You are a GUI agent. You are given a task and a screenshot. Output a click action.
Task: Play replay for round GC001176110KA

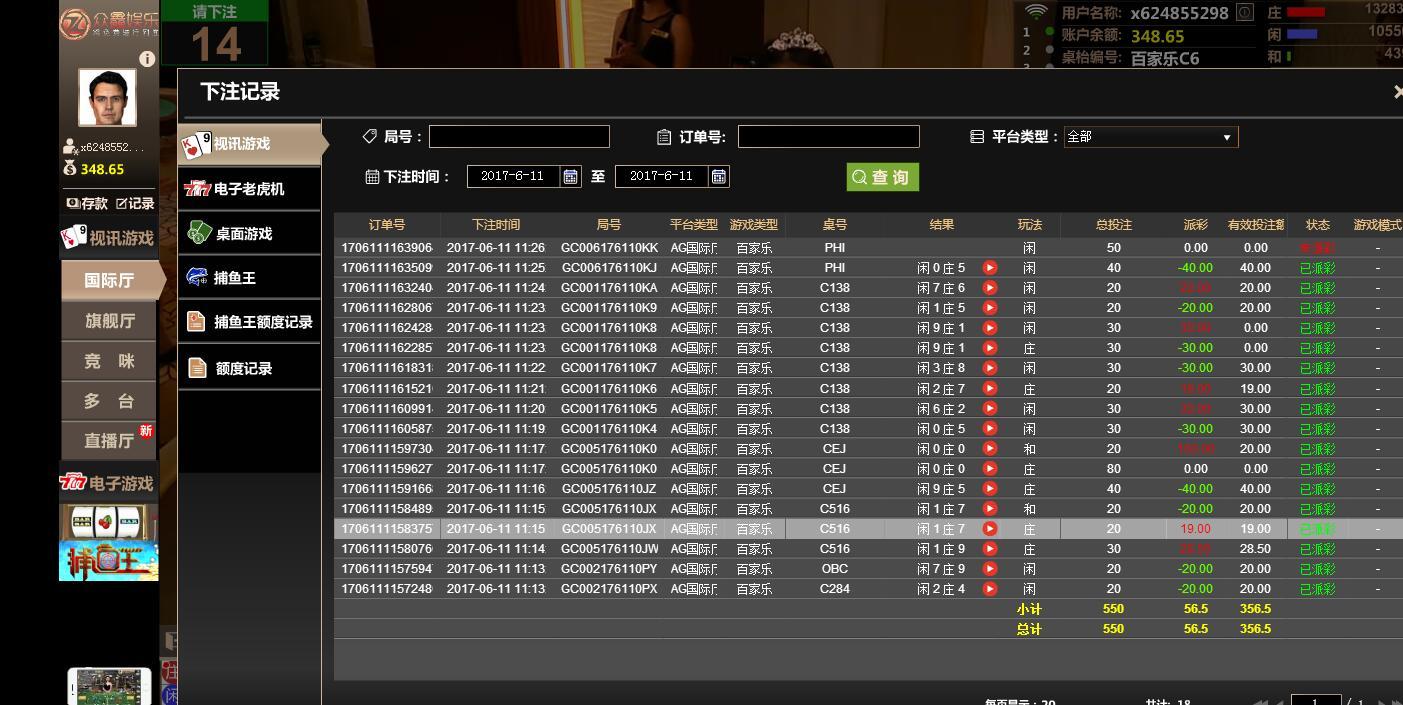(x=989, y=288)
